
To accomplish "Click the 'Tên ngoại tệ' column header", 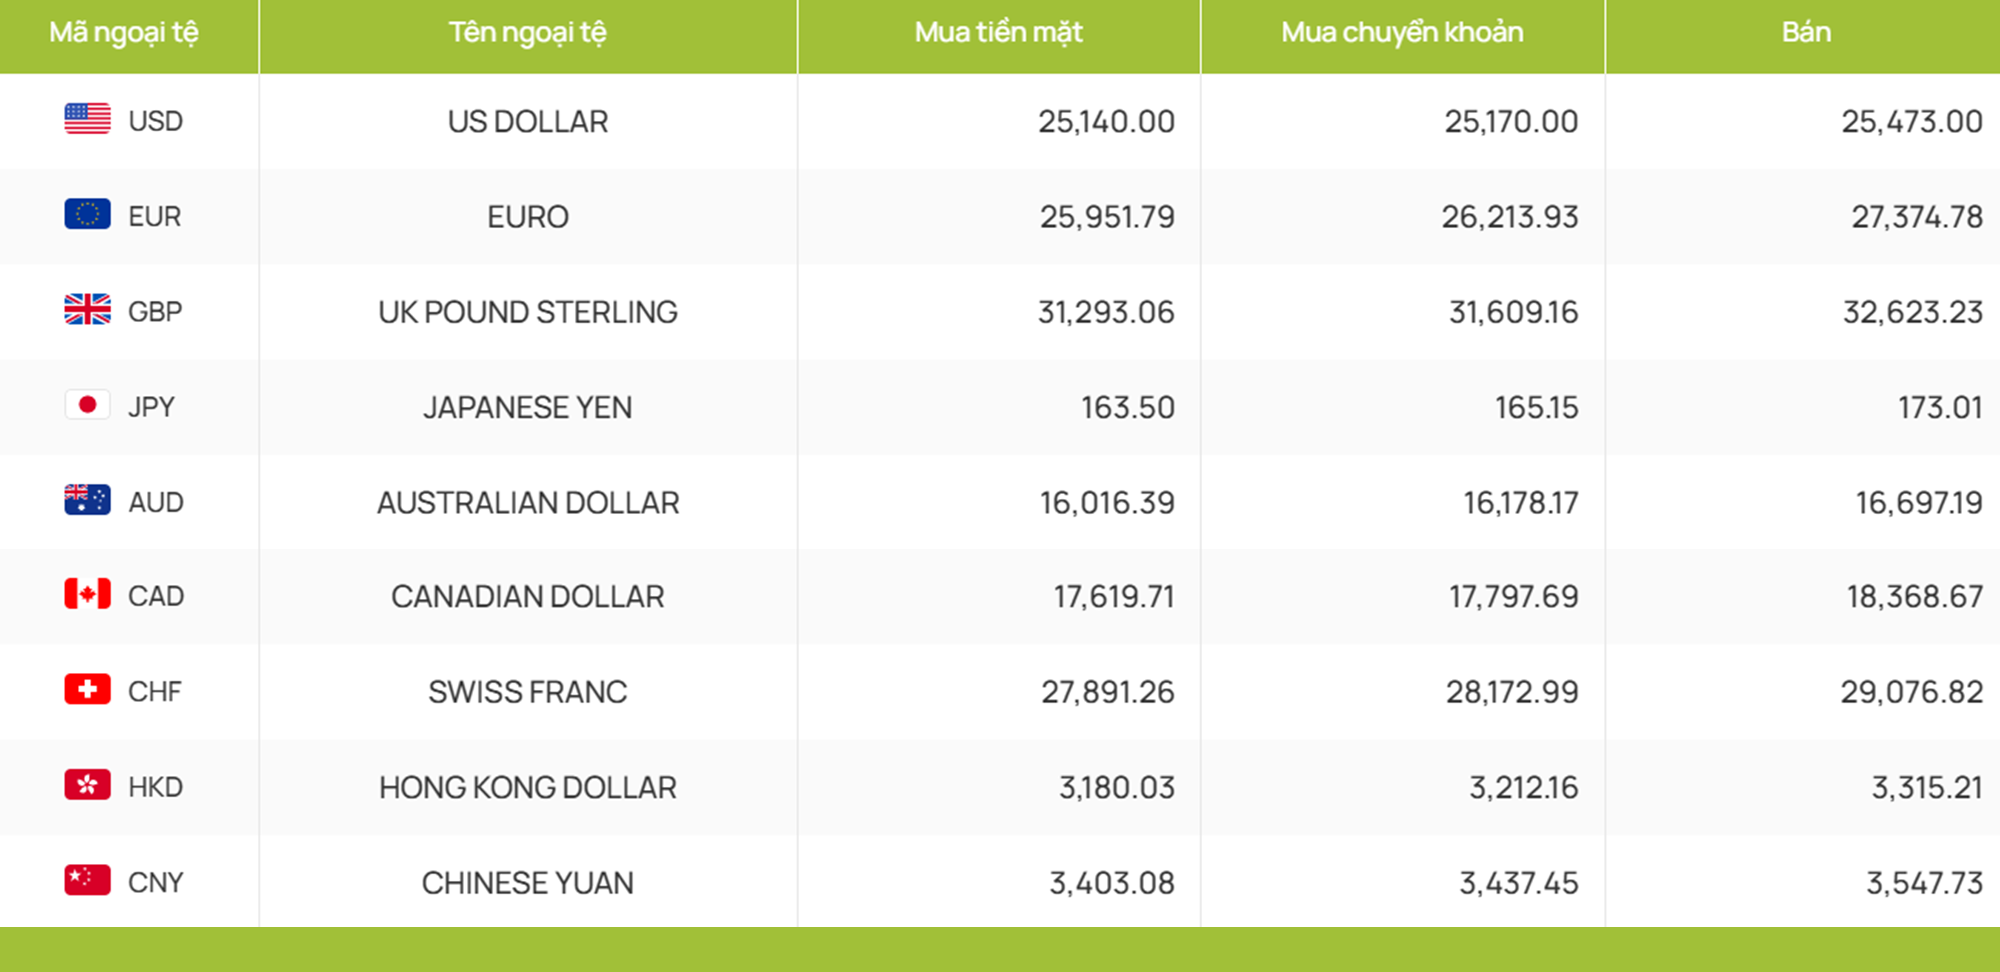I will click(528, 33).
